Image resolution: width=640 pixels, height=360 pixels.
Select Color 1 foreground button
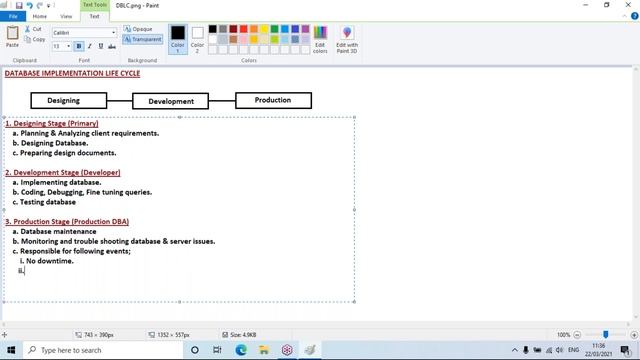pos(178,39)
